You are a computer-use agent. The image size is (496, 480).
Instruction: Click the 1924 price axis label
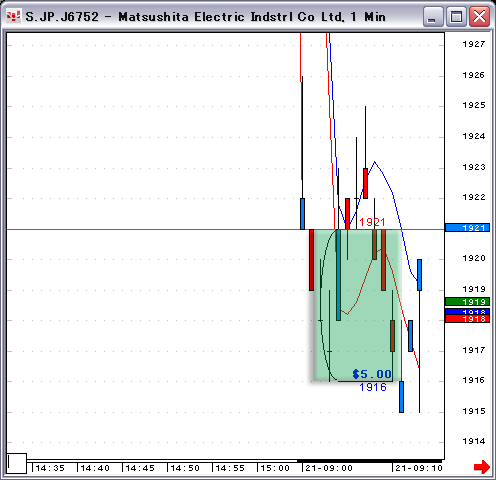[474, 136]
